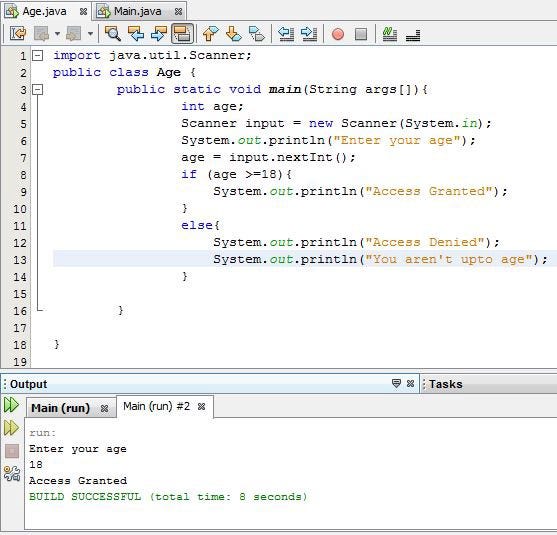Shift the line left using toolbar
The height and width of the screenshot is (535, 557).
coord(286,34)
